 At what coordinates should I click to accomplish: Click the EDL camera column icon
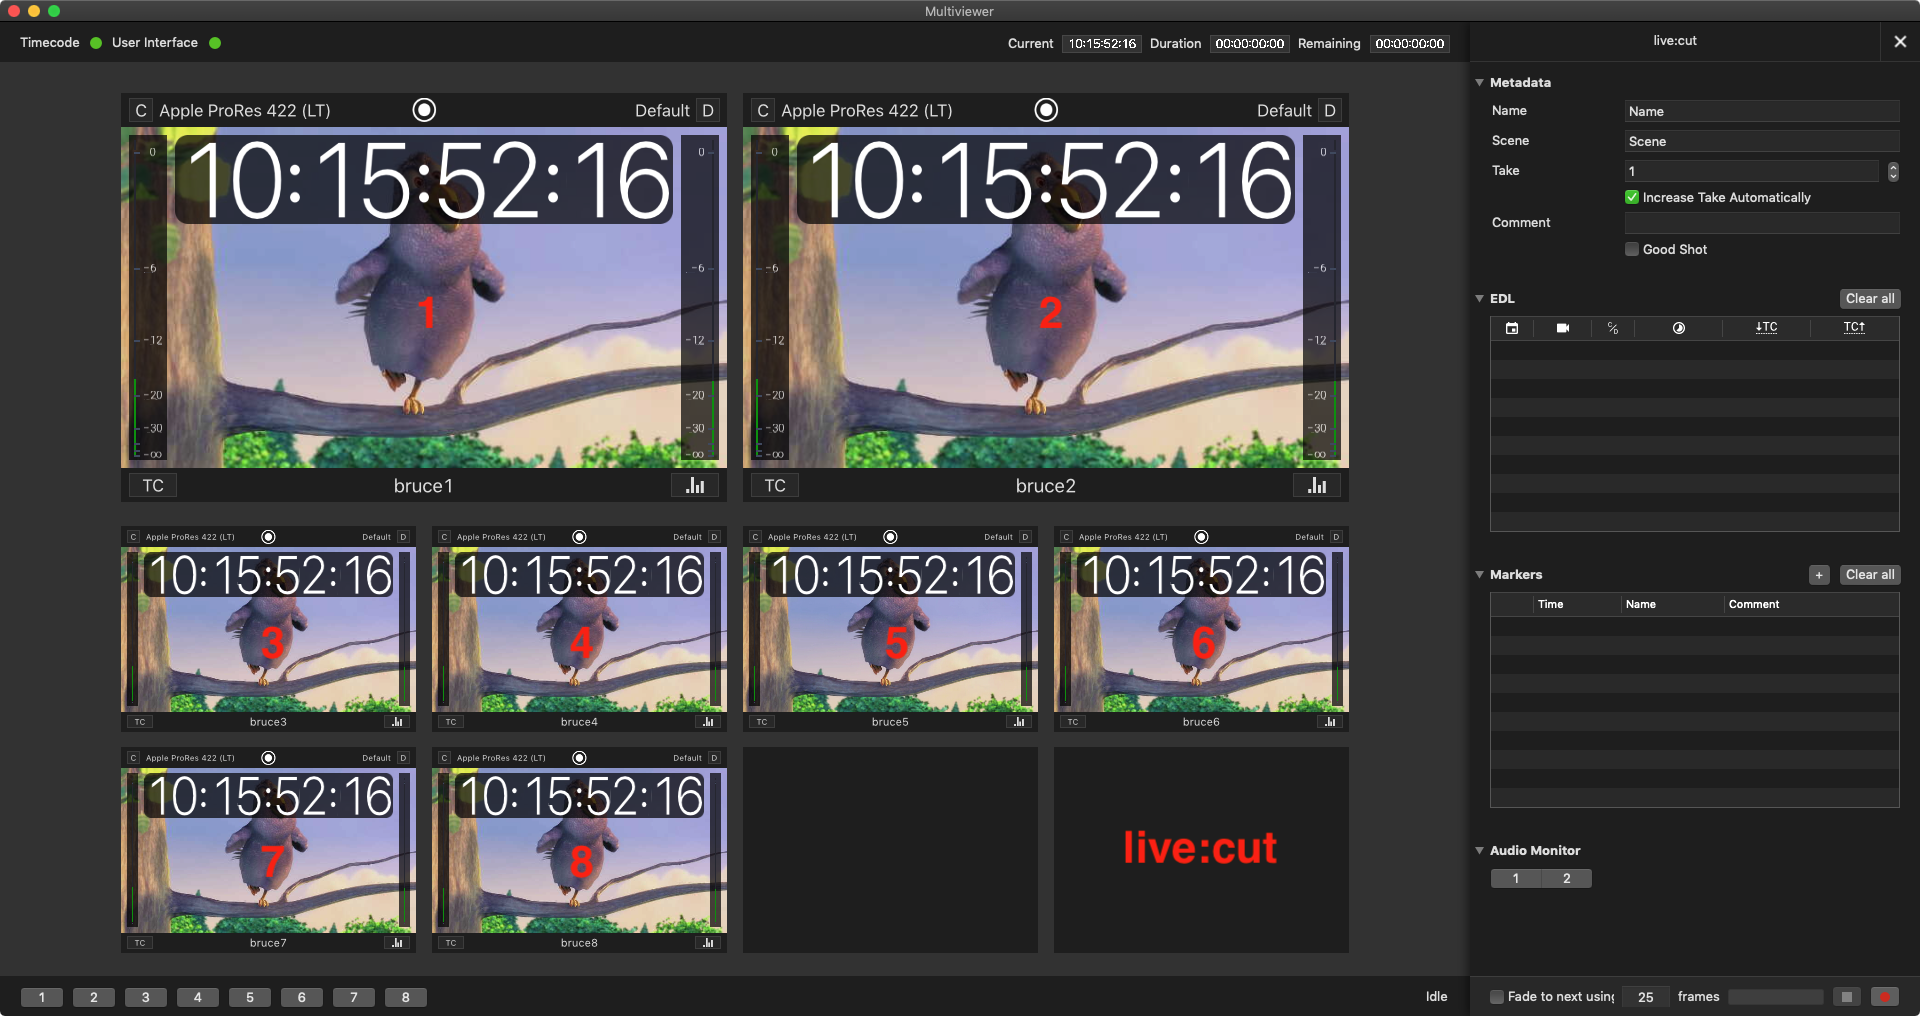coord(1563,328)
